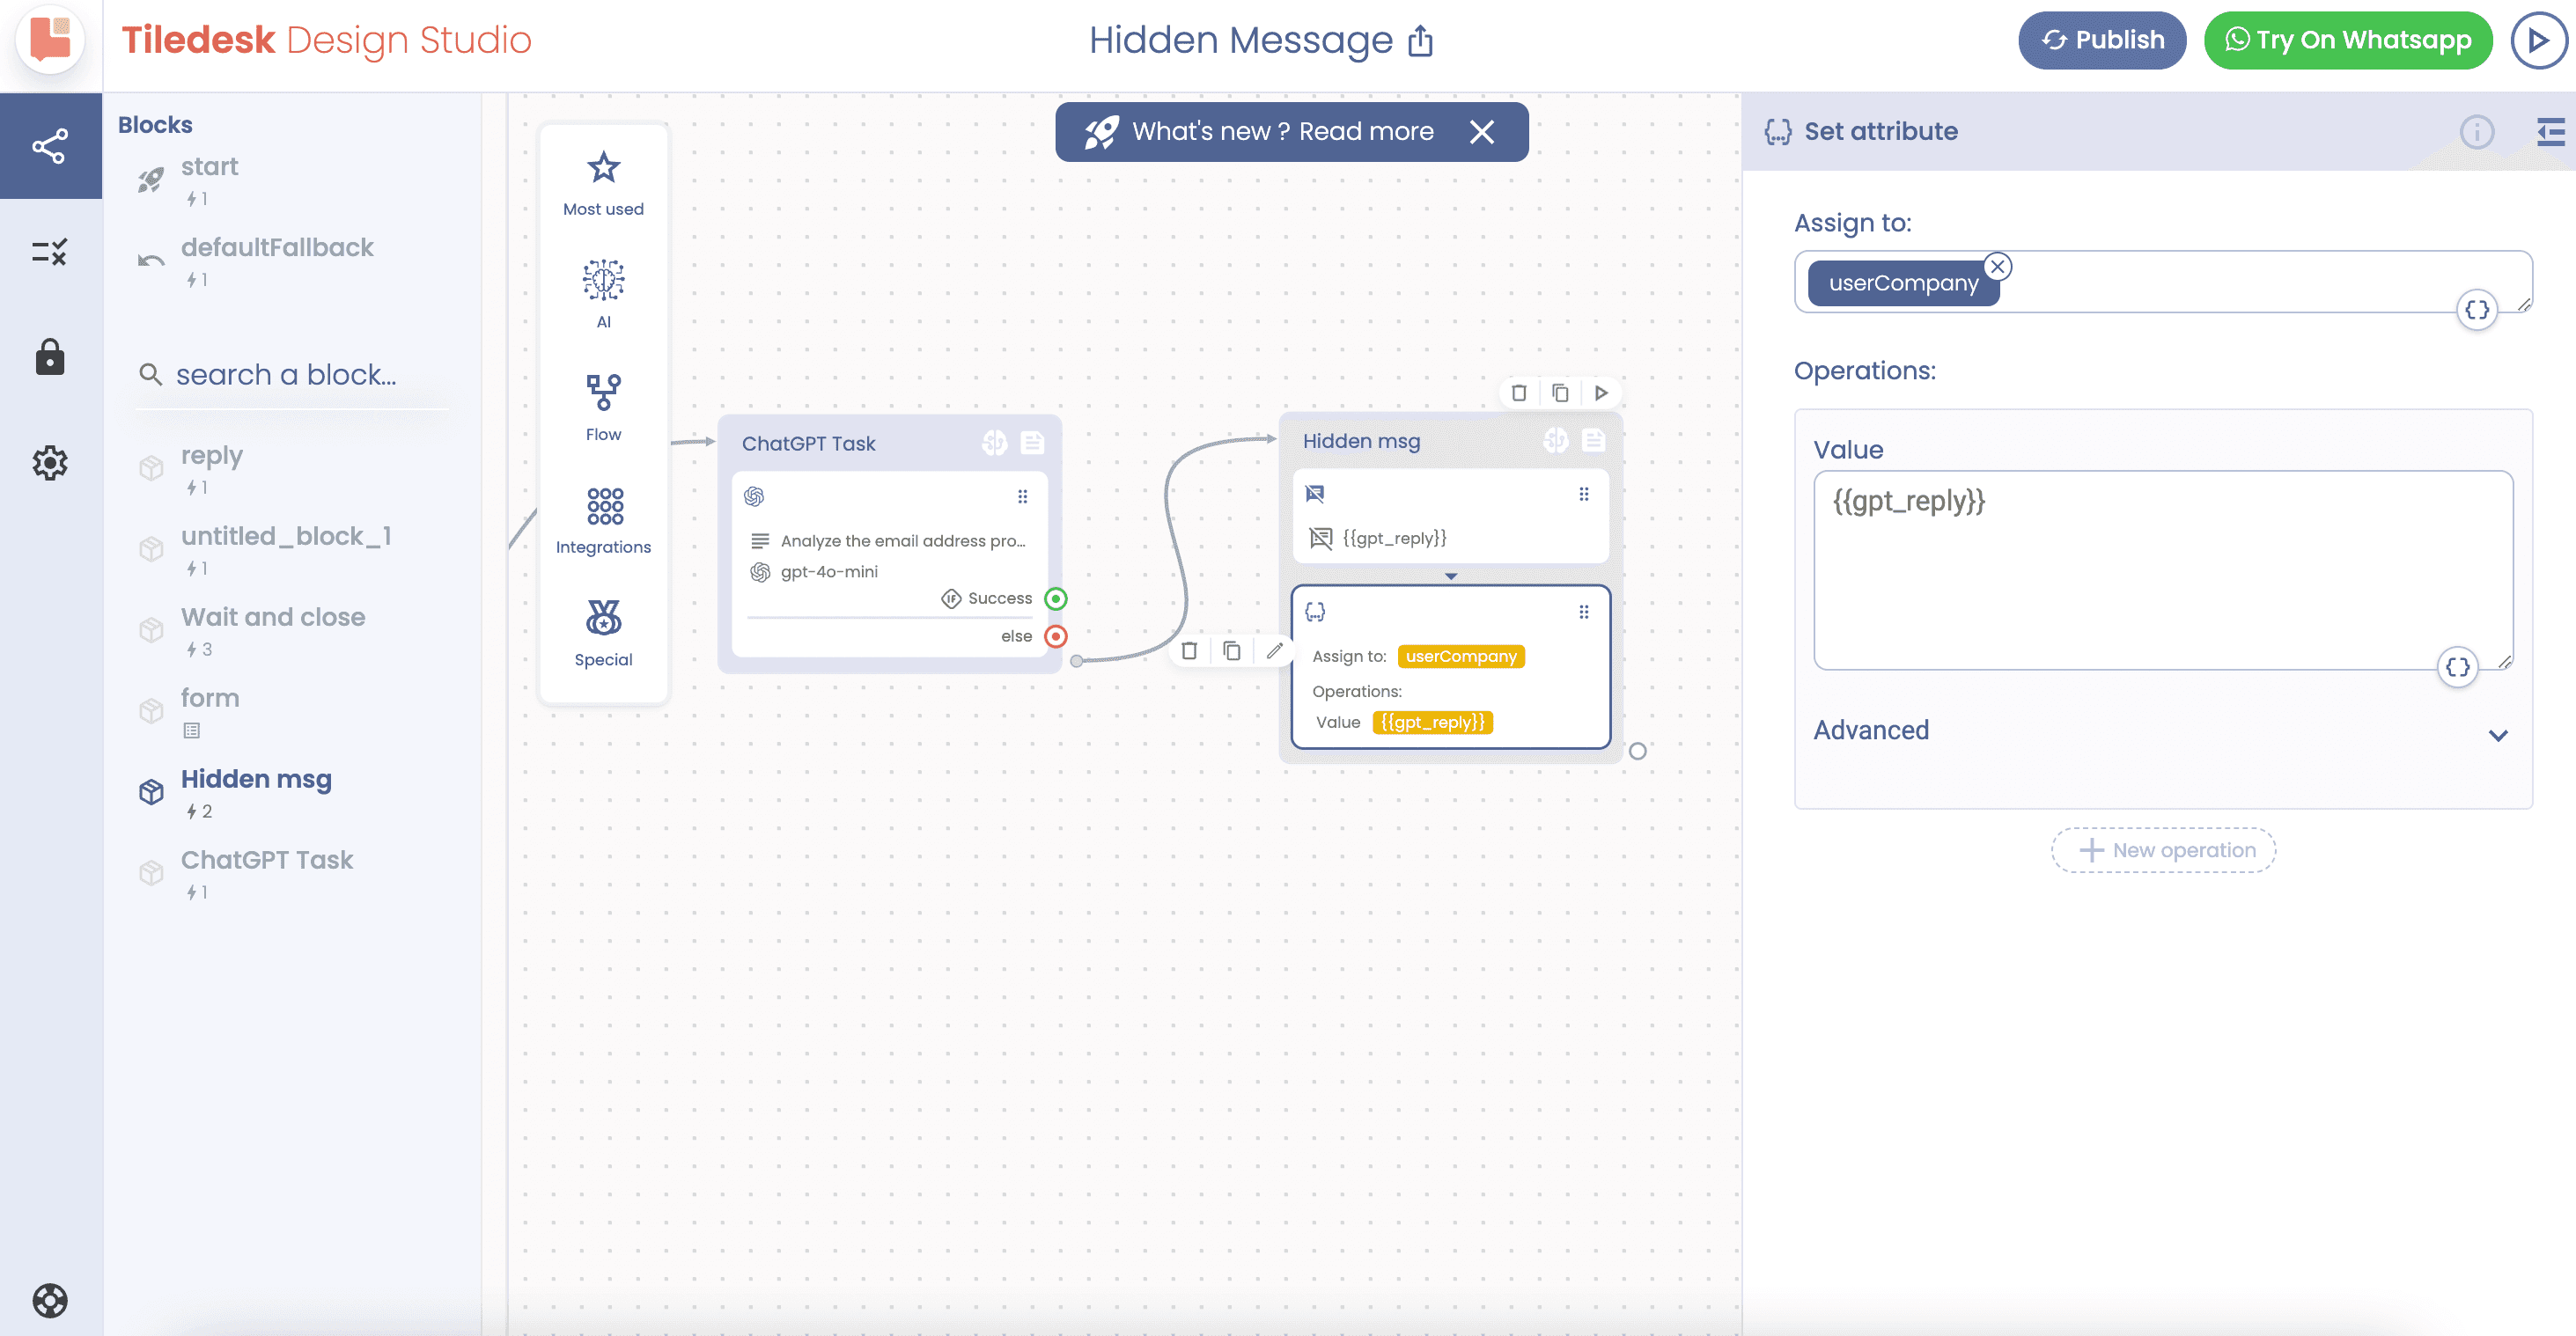Remove the userCompany chip
2576x1336 pixels.
(1997, 267)
